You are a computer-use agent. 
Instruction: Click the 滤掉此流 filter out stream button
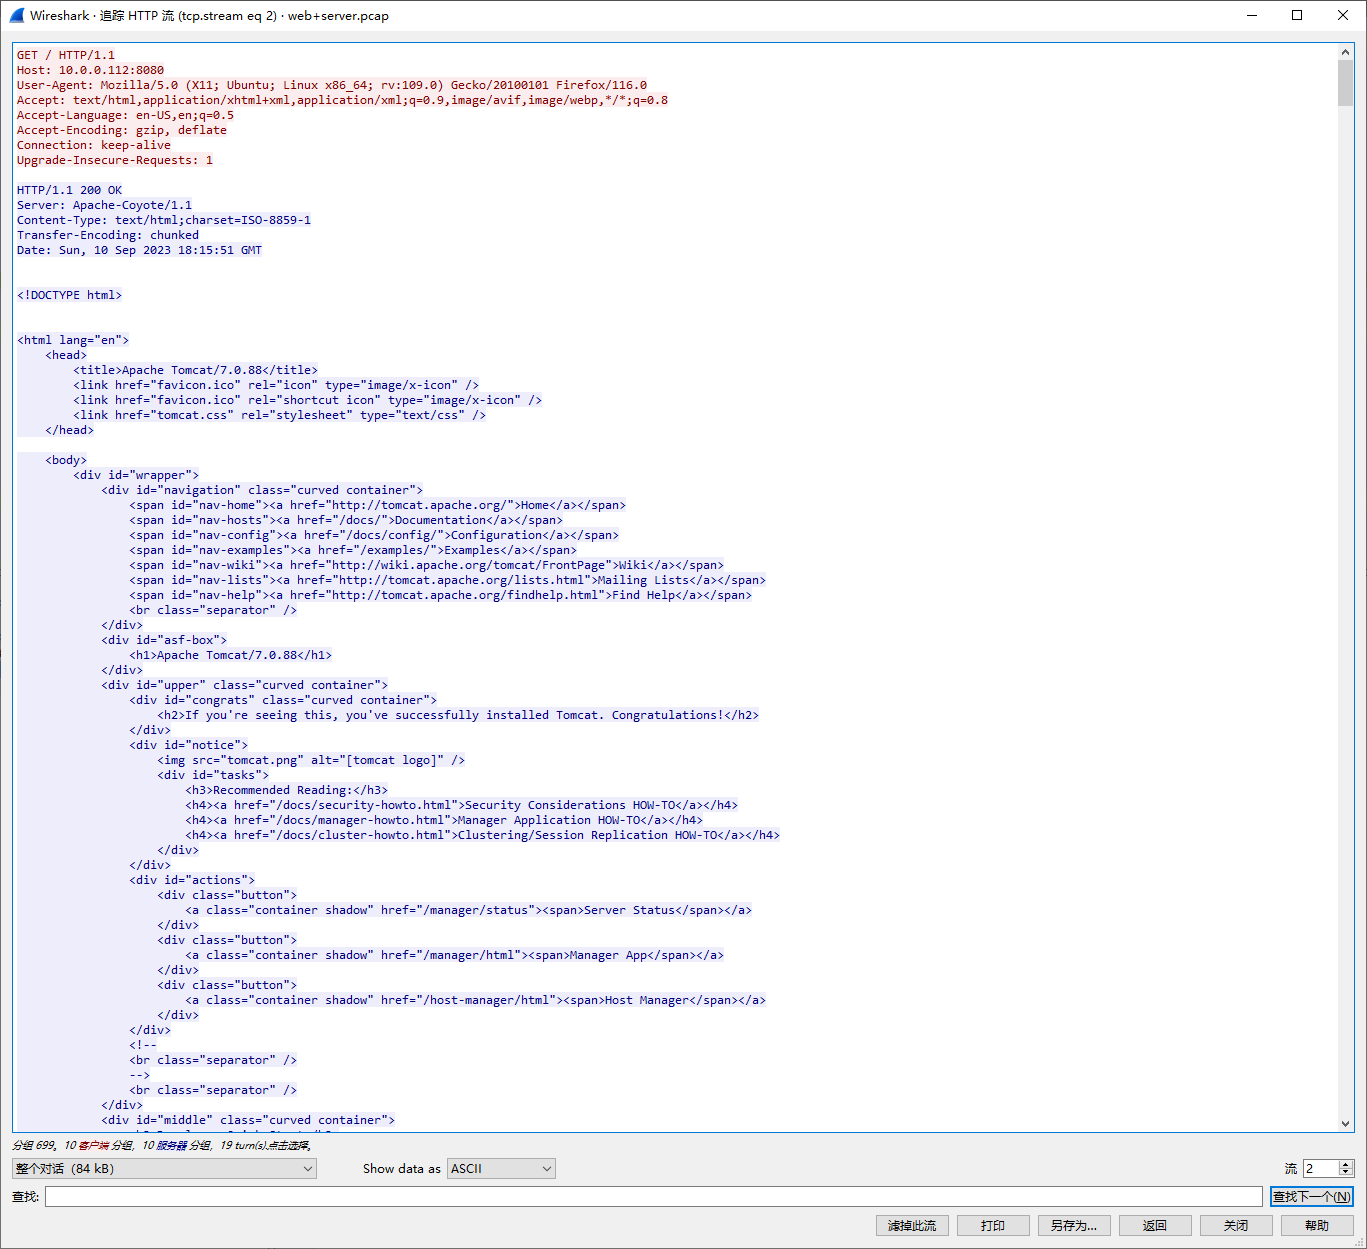pos(911,1225)
